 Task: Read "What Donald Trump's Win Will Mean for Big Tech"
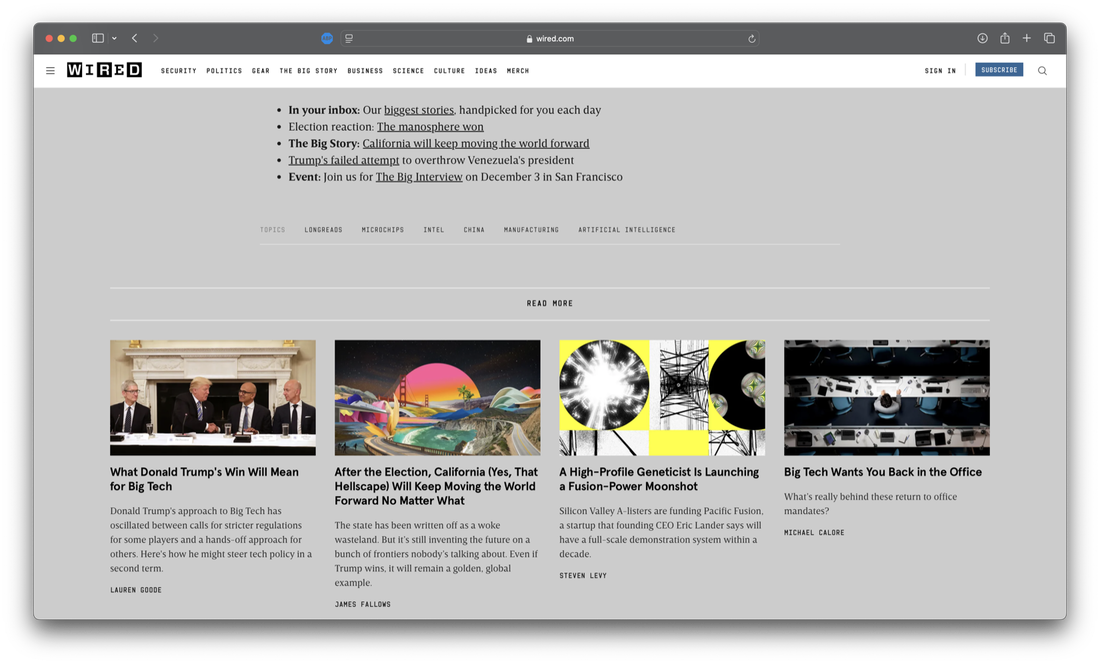tap(204, 480)
